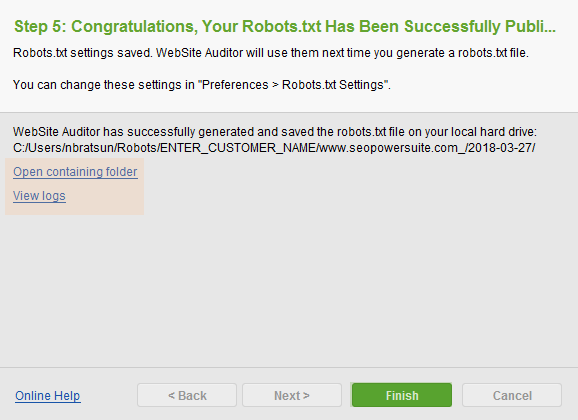Go back using the < Back button
The height and width of the screenshot is (420, 578).
(x=187, y=395)
